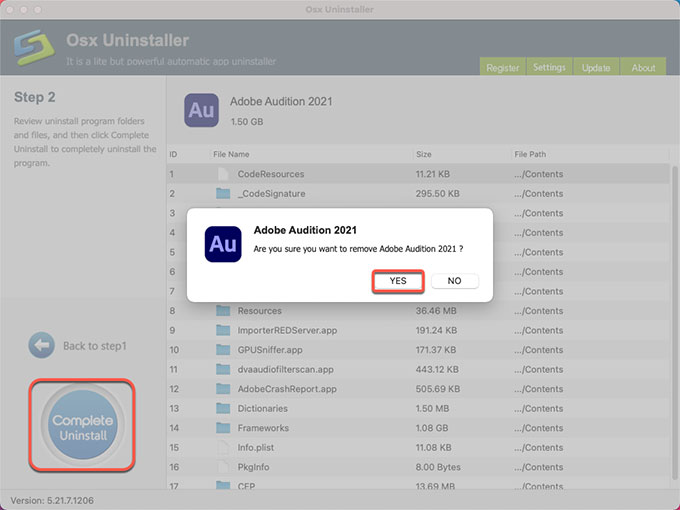This screenshot has width=680, height=510.
Task: Click the Back to step1 label
Action: [95, 346]
